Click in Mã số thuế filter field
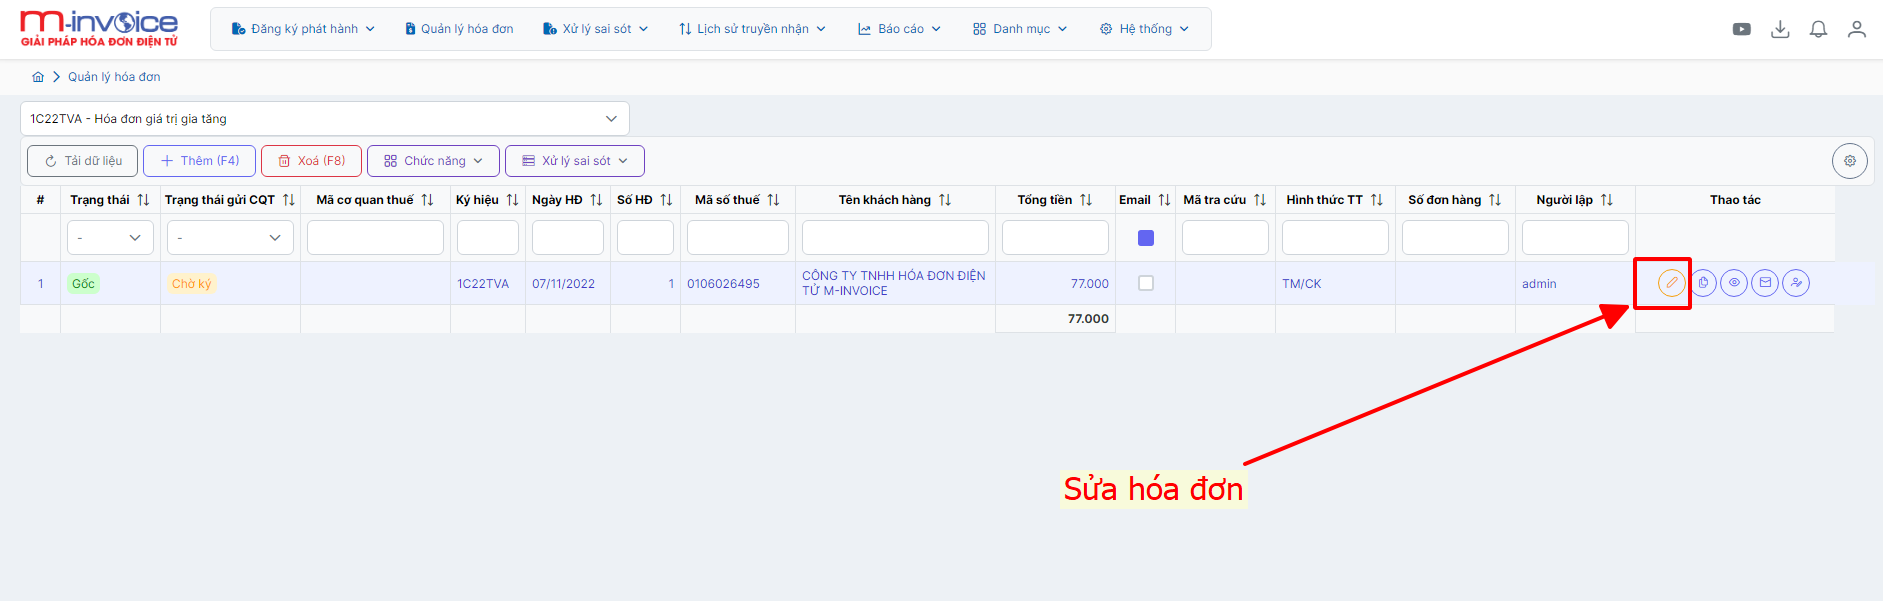Viewport: 1883px width, 601px height. point(738,238)
